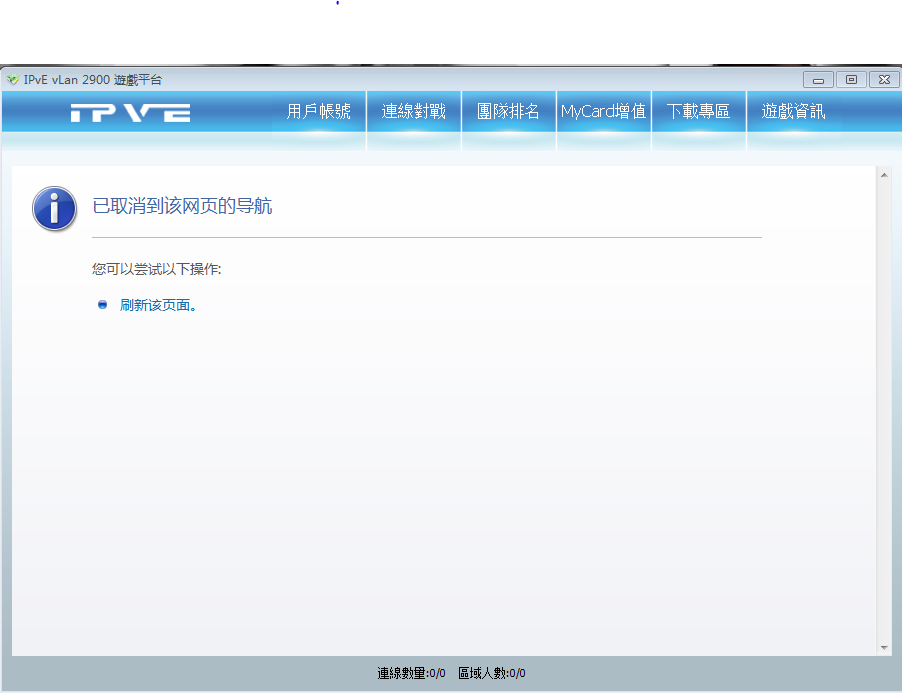Click the IPVE logo in header
Viewport: 902px width, 693px height.
(131, 113)
